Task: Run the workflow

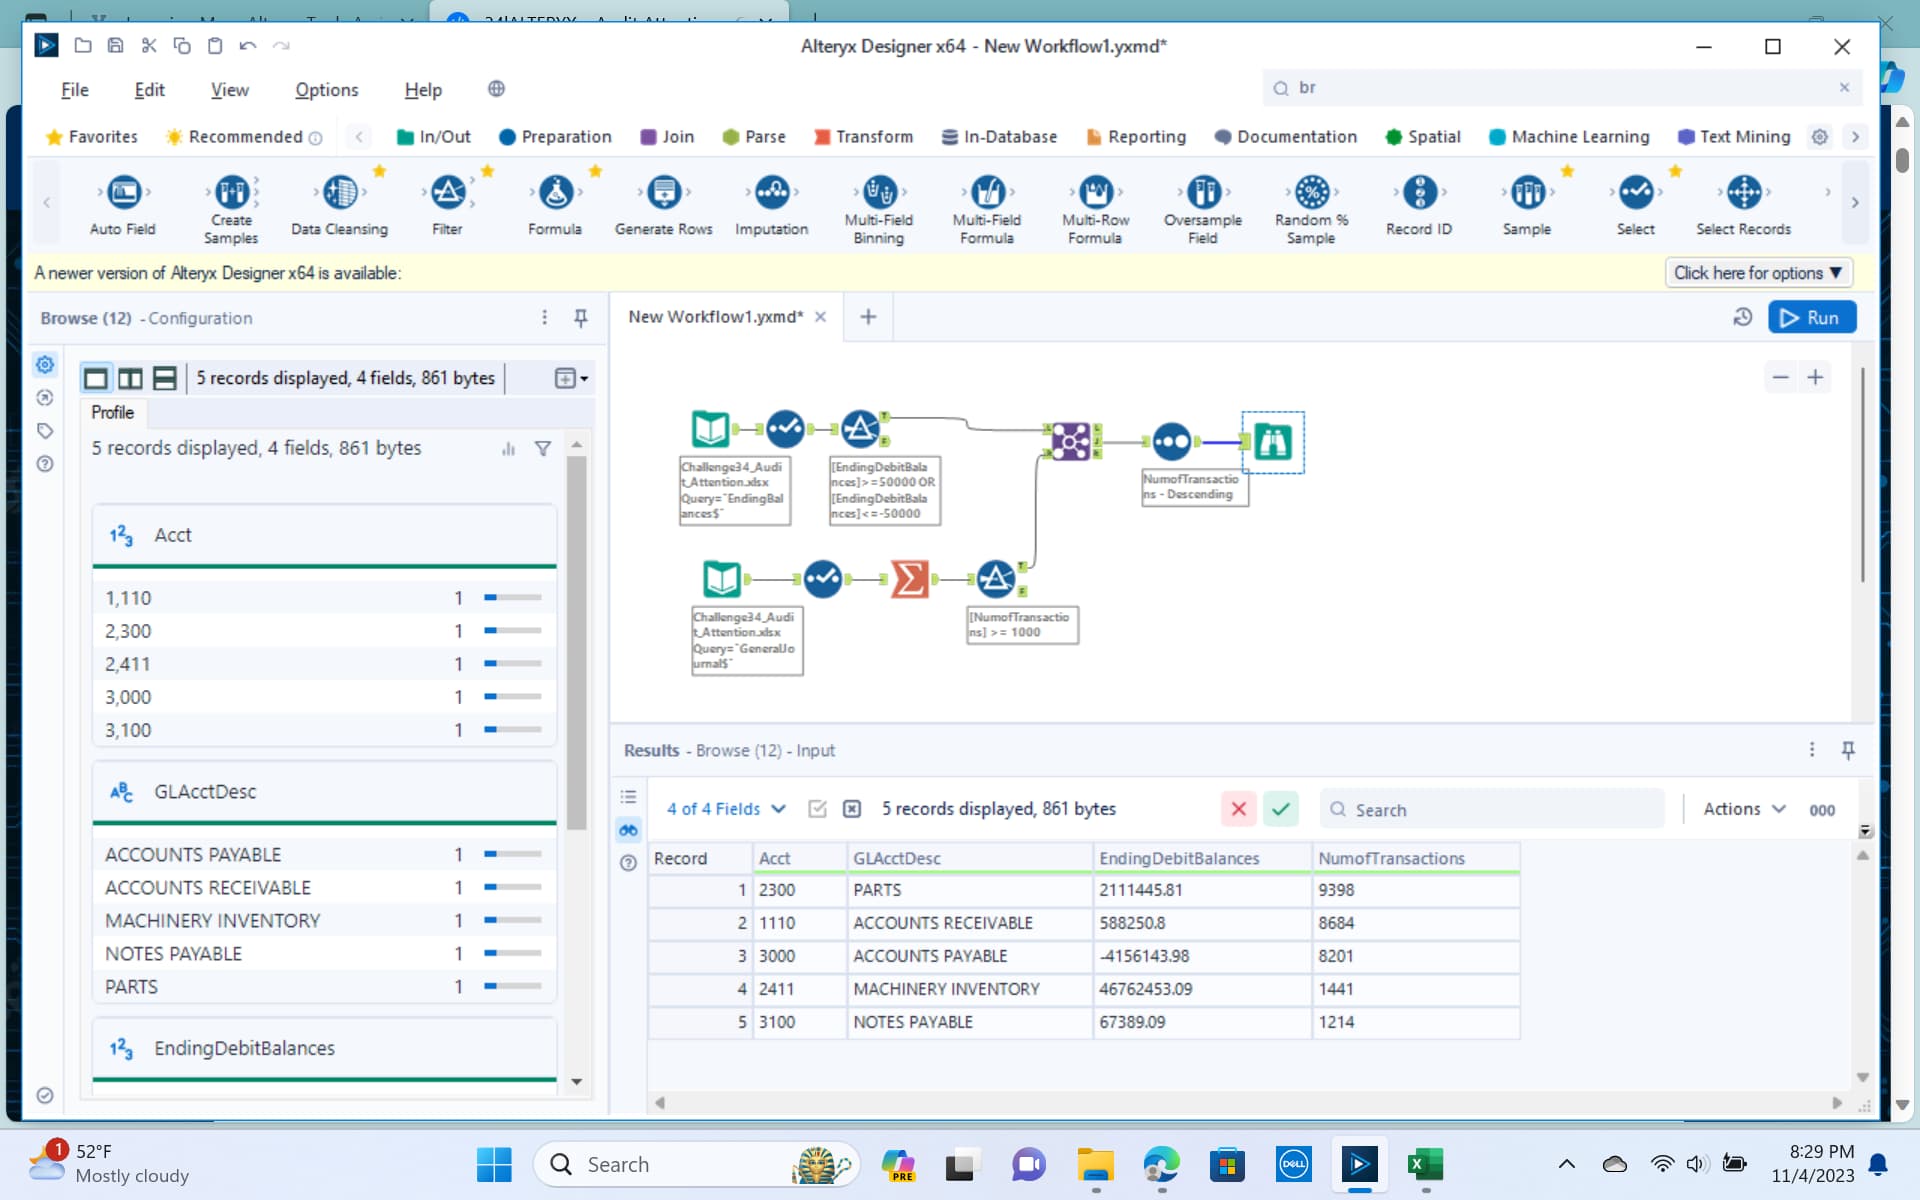Action: pyautogui.click(x=1812, y=317)
